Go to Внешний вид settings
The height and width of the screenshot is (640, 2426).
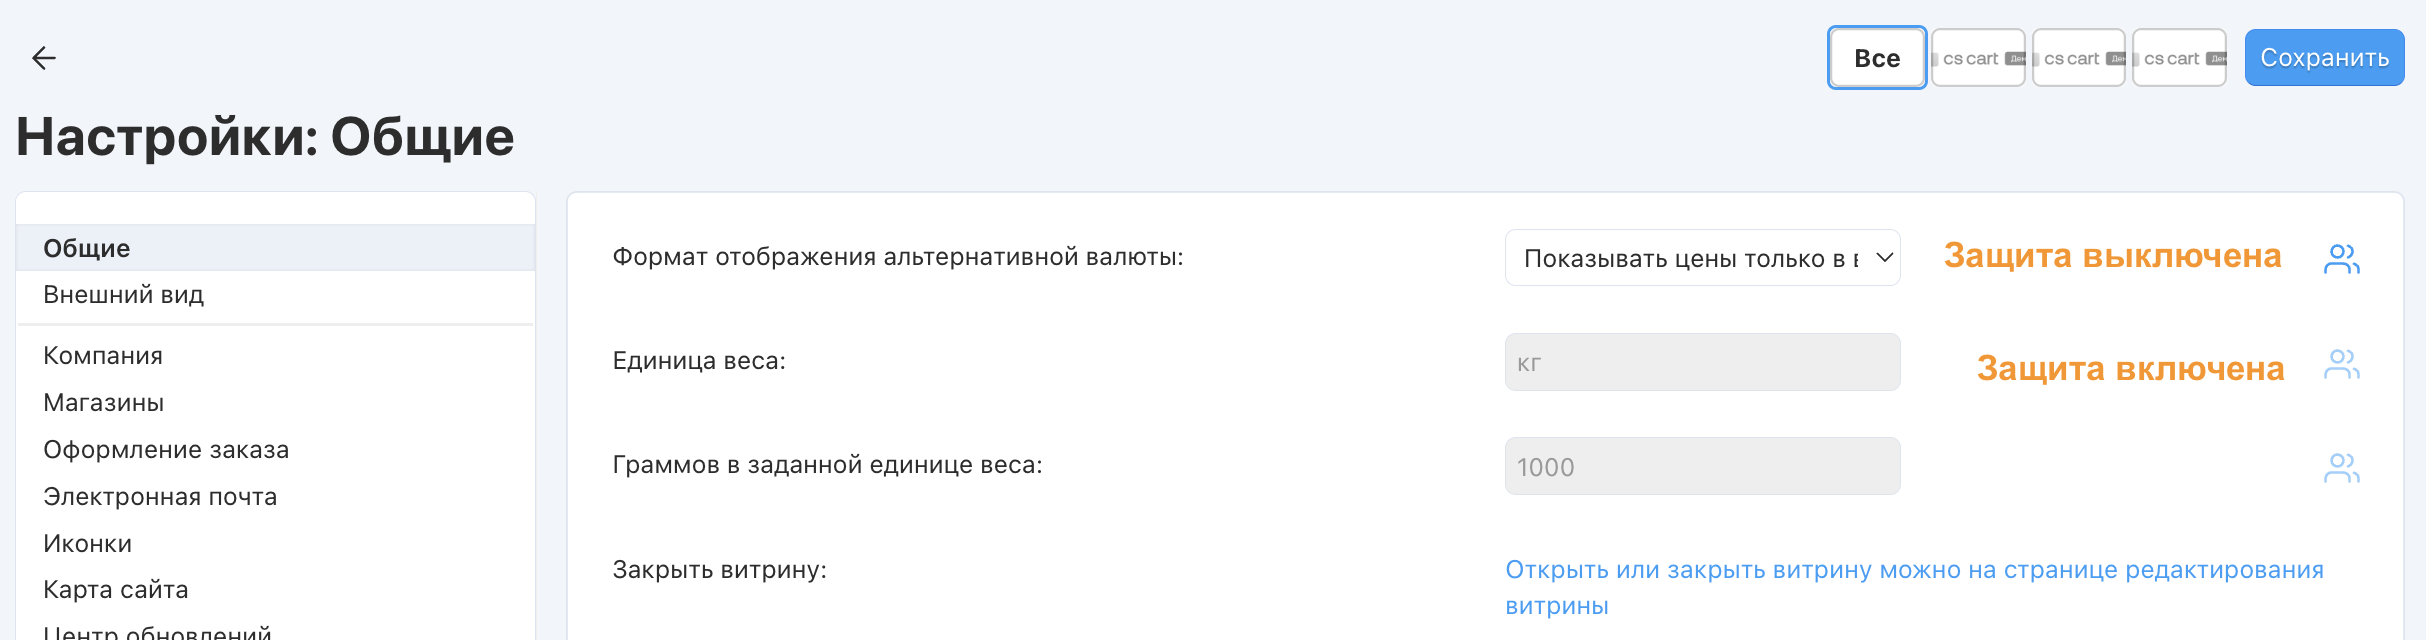124,295
